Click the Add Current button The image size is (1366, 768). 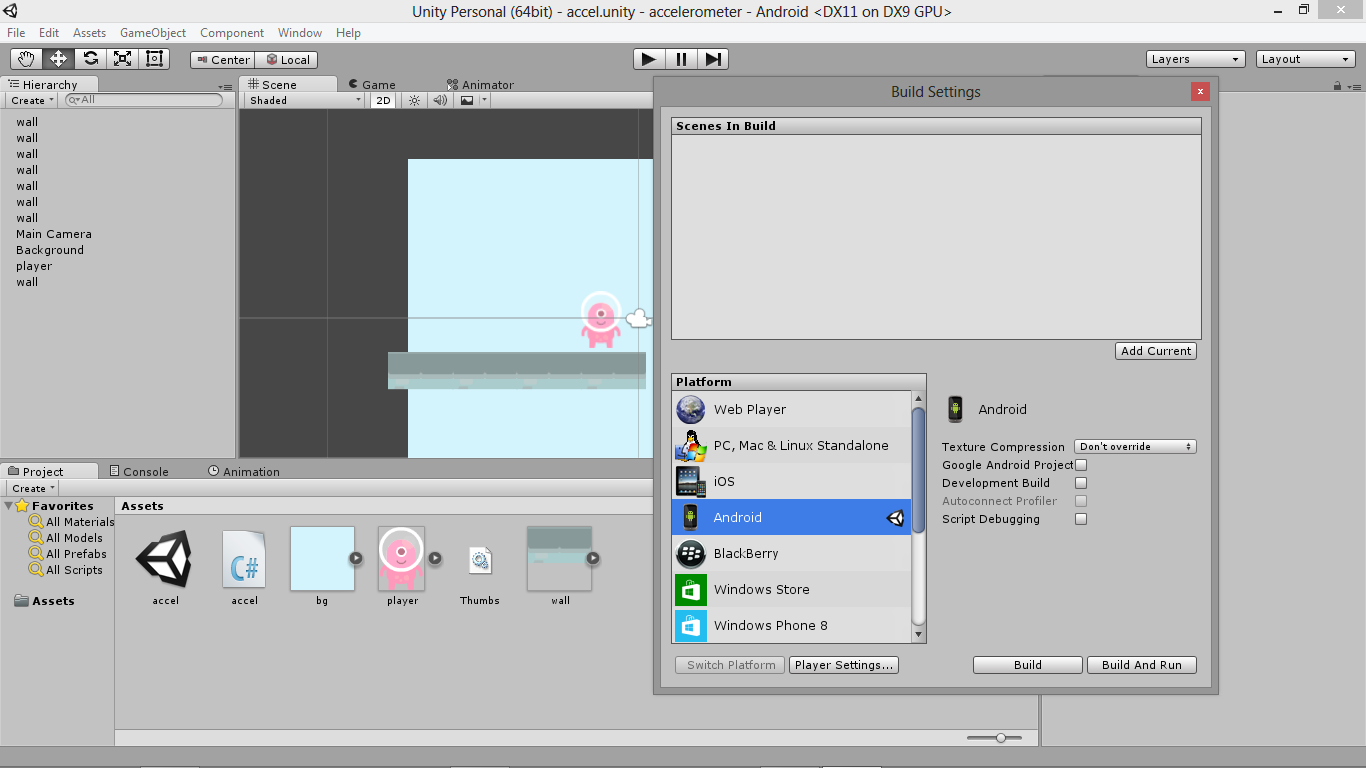[x=1156, y=350]
